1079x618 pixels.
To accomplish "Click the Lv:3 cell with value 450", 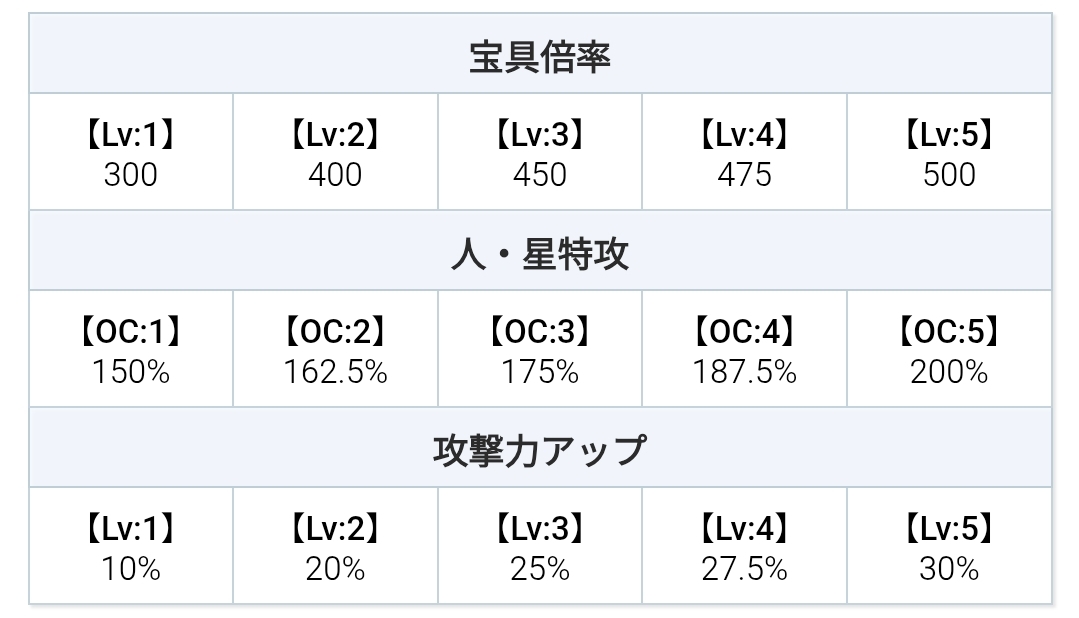I will pyautogui.click(x=540, y=154).
